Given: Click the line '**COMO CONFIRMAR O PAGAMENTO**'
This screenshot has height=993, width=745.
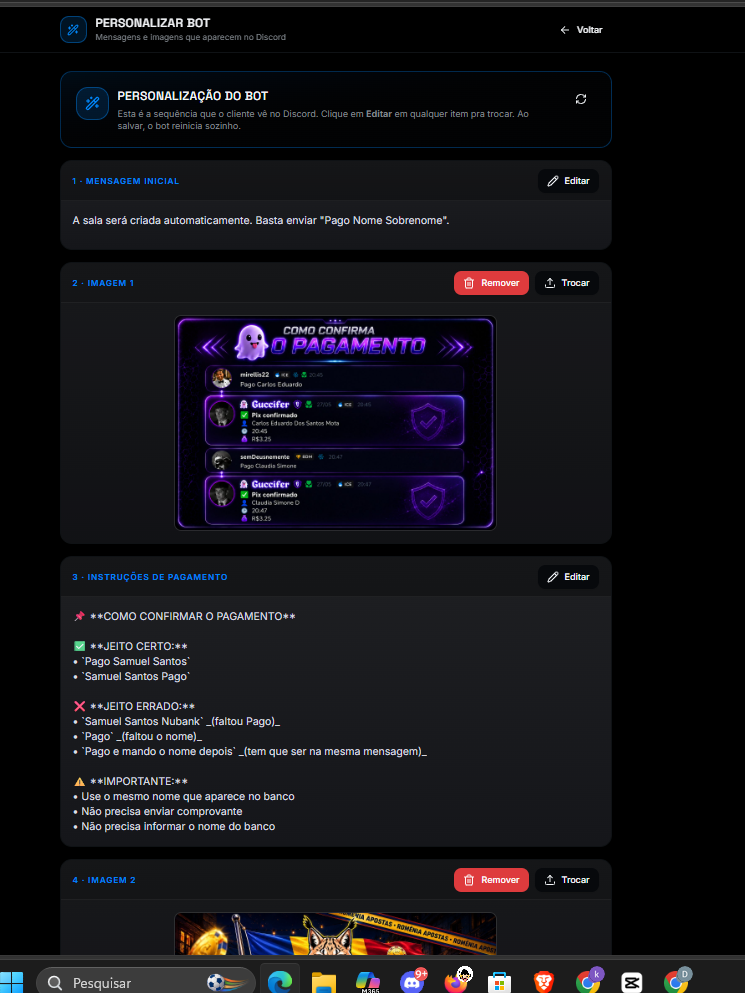Looking at the screenshot, I should pos(184,616).
